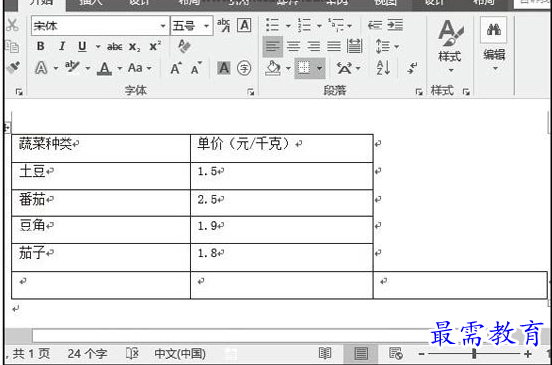Click the multilevel list icon

point(336,25)
